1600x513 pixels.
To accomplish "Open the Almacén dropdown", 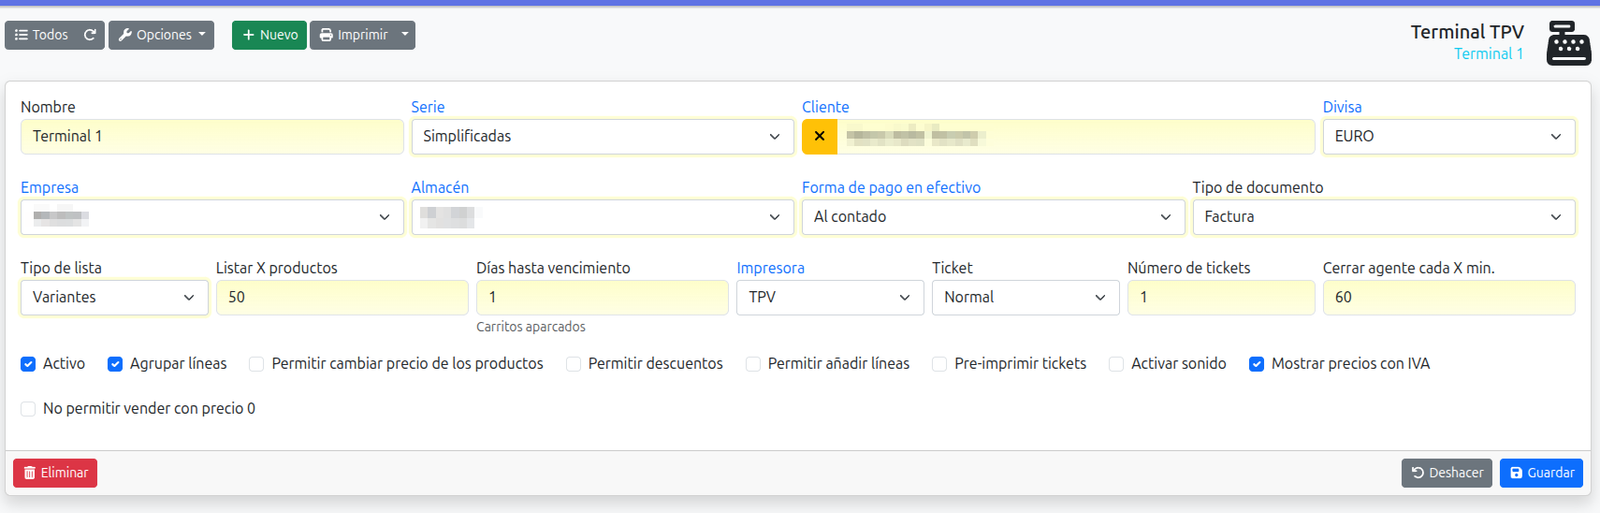I will [x=603, y=217].
